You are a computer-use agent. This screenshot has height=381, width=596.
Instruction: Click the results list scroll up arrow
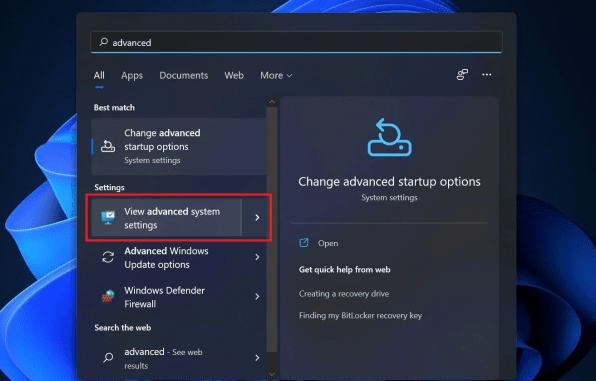coord(272,102)
